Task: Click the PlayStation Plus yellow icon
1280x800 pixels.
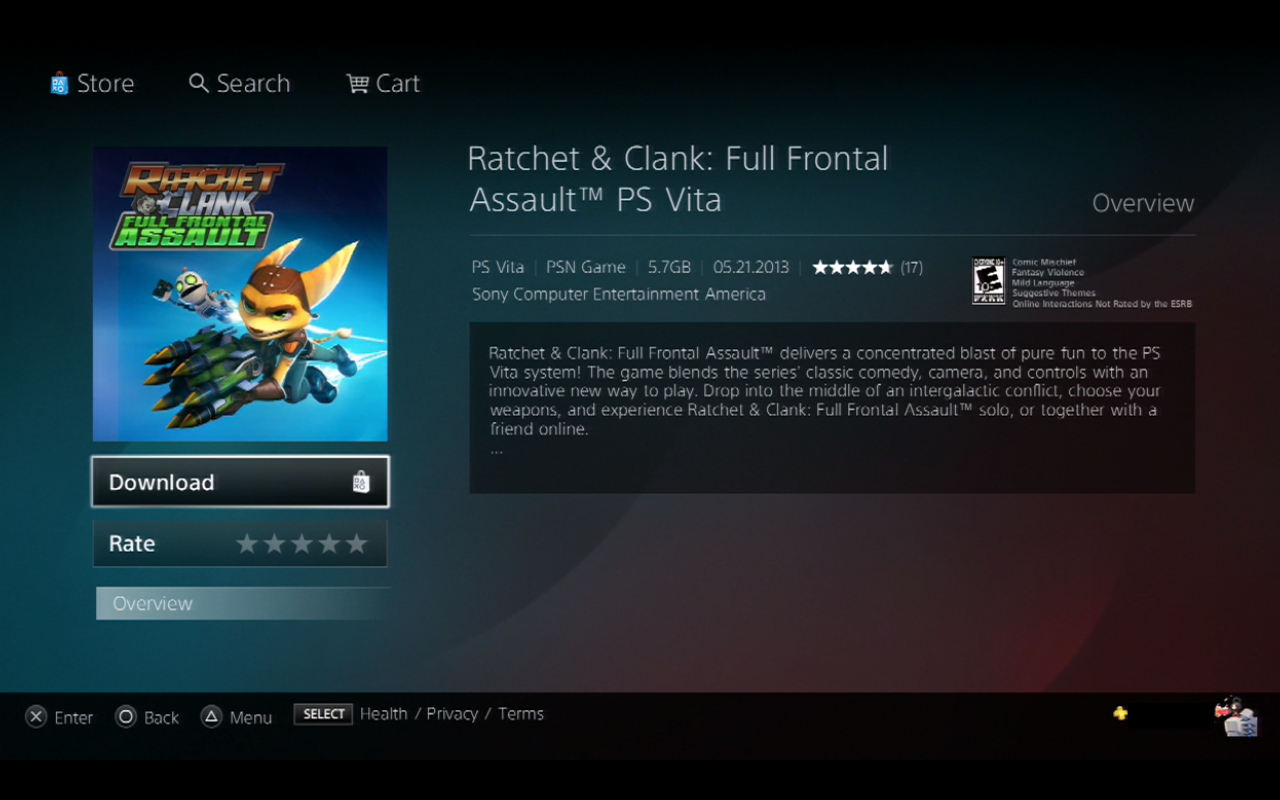Action: (1120, 713)
